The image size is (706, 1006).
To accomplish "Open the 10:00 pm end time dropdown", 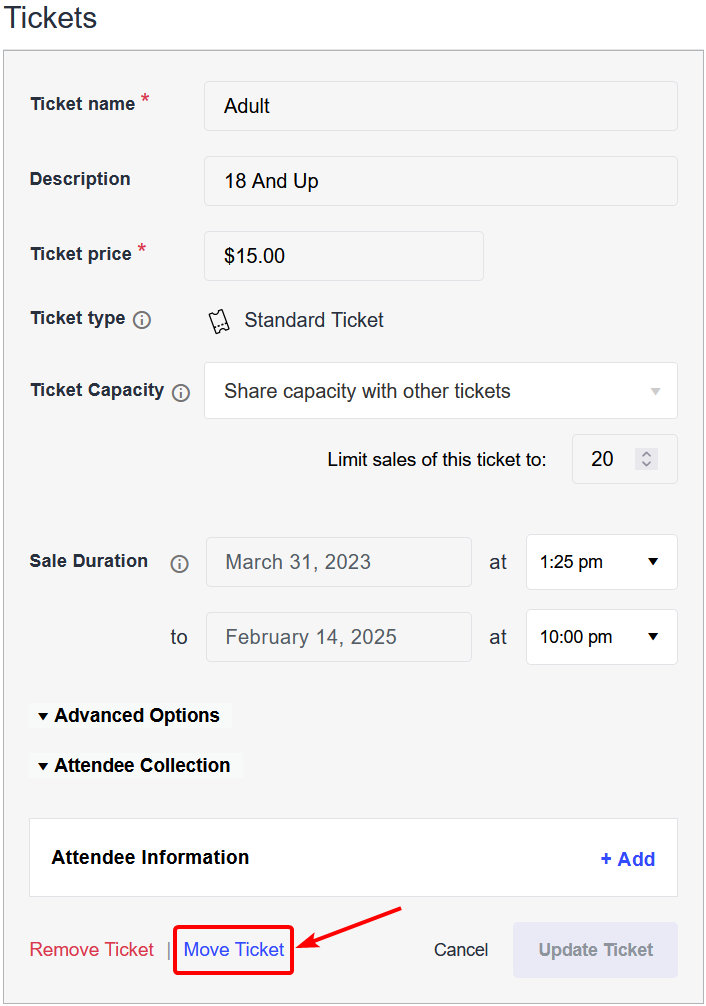I will (601, 637).
